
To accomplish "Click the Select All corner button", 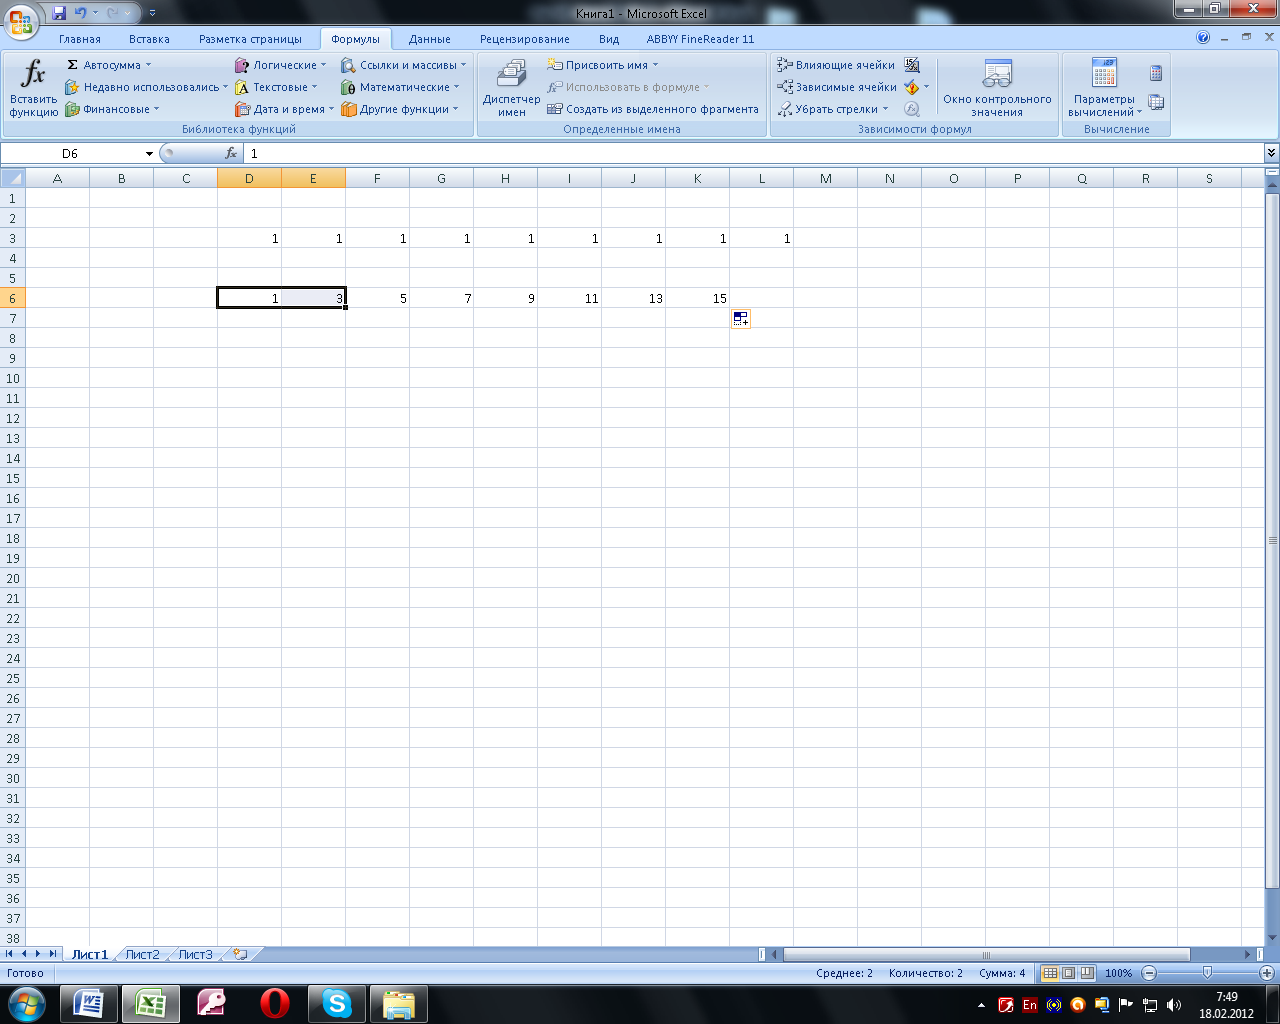I will pyautogui.click(x=12, y=178).
